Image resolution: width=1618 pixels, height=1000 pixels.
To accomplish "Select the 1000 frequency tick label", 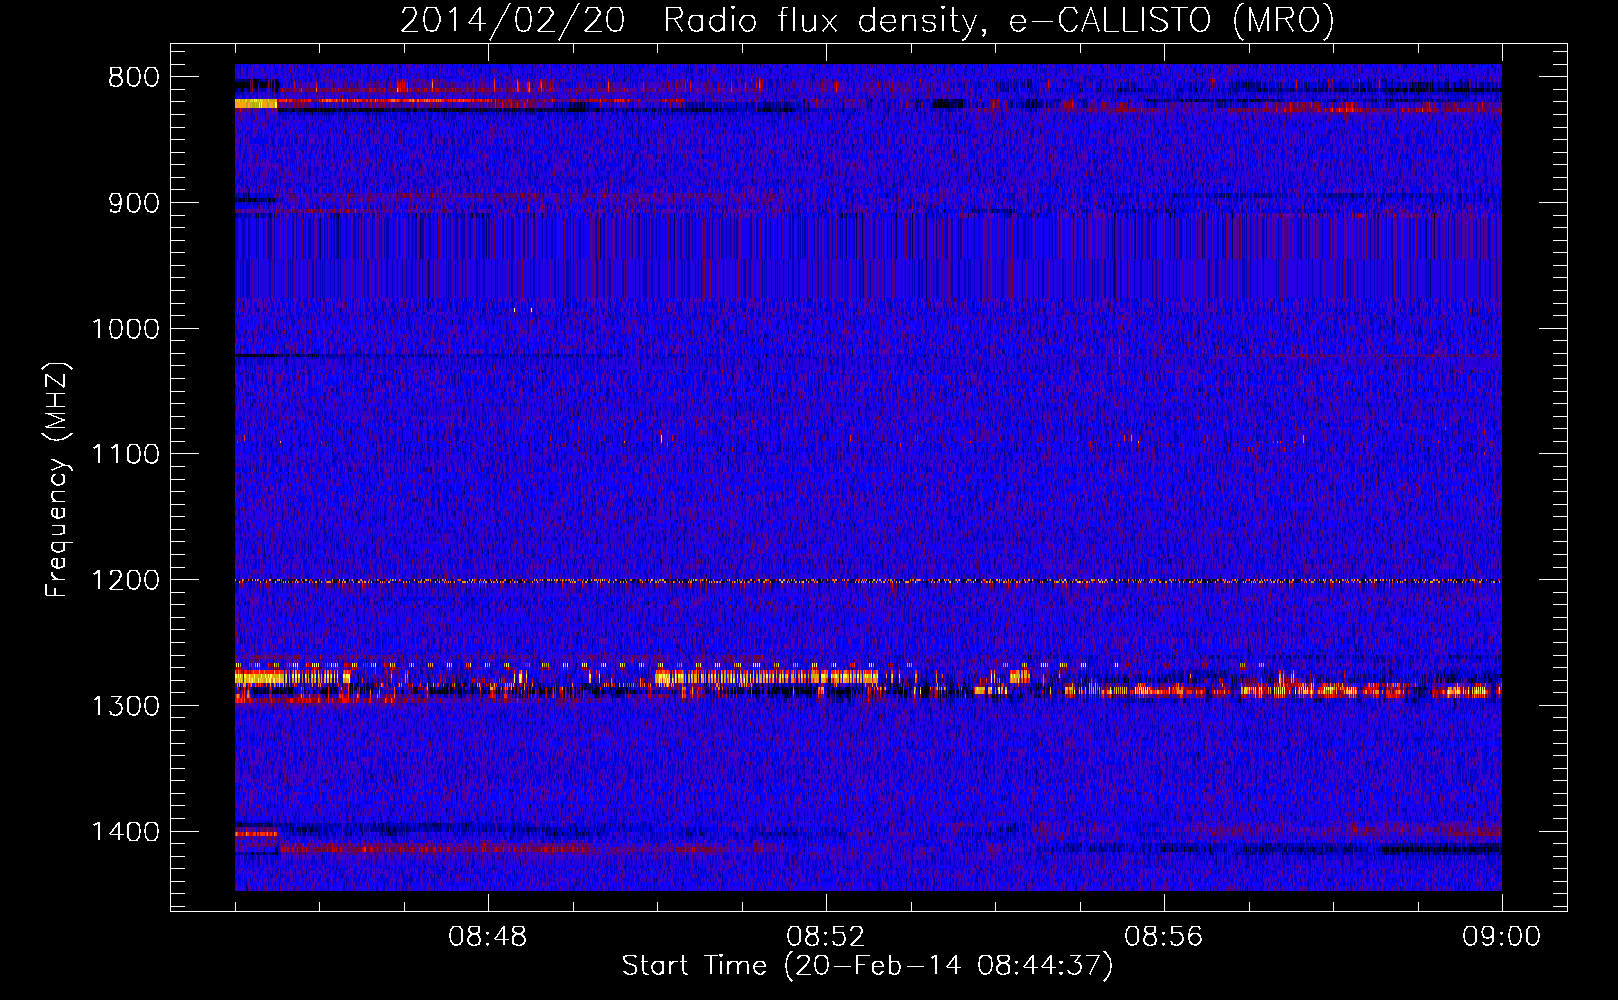I will click(125, 329).
